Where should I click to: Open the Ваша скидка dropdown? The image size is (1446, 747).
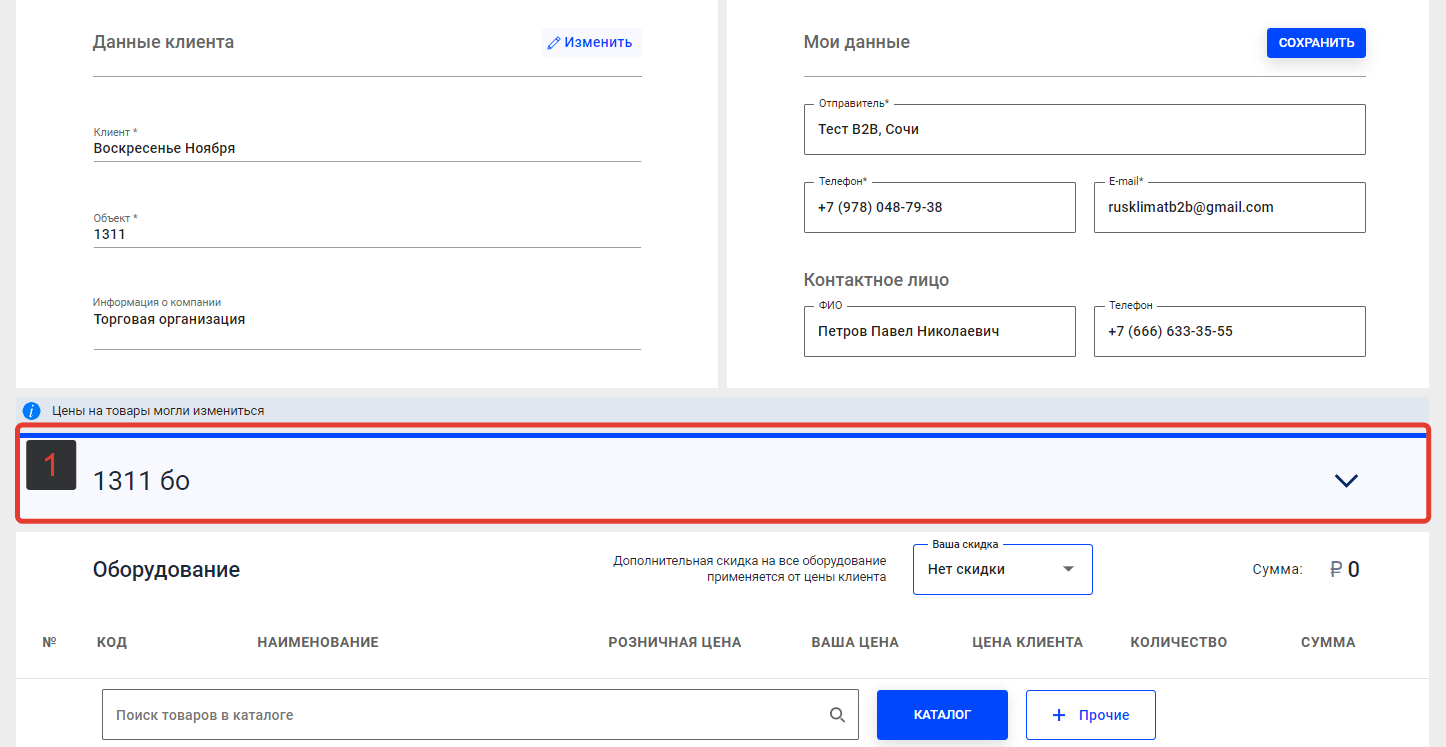point(1003,569)
